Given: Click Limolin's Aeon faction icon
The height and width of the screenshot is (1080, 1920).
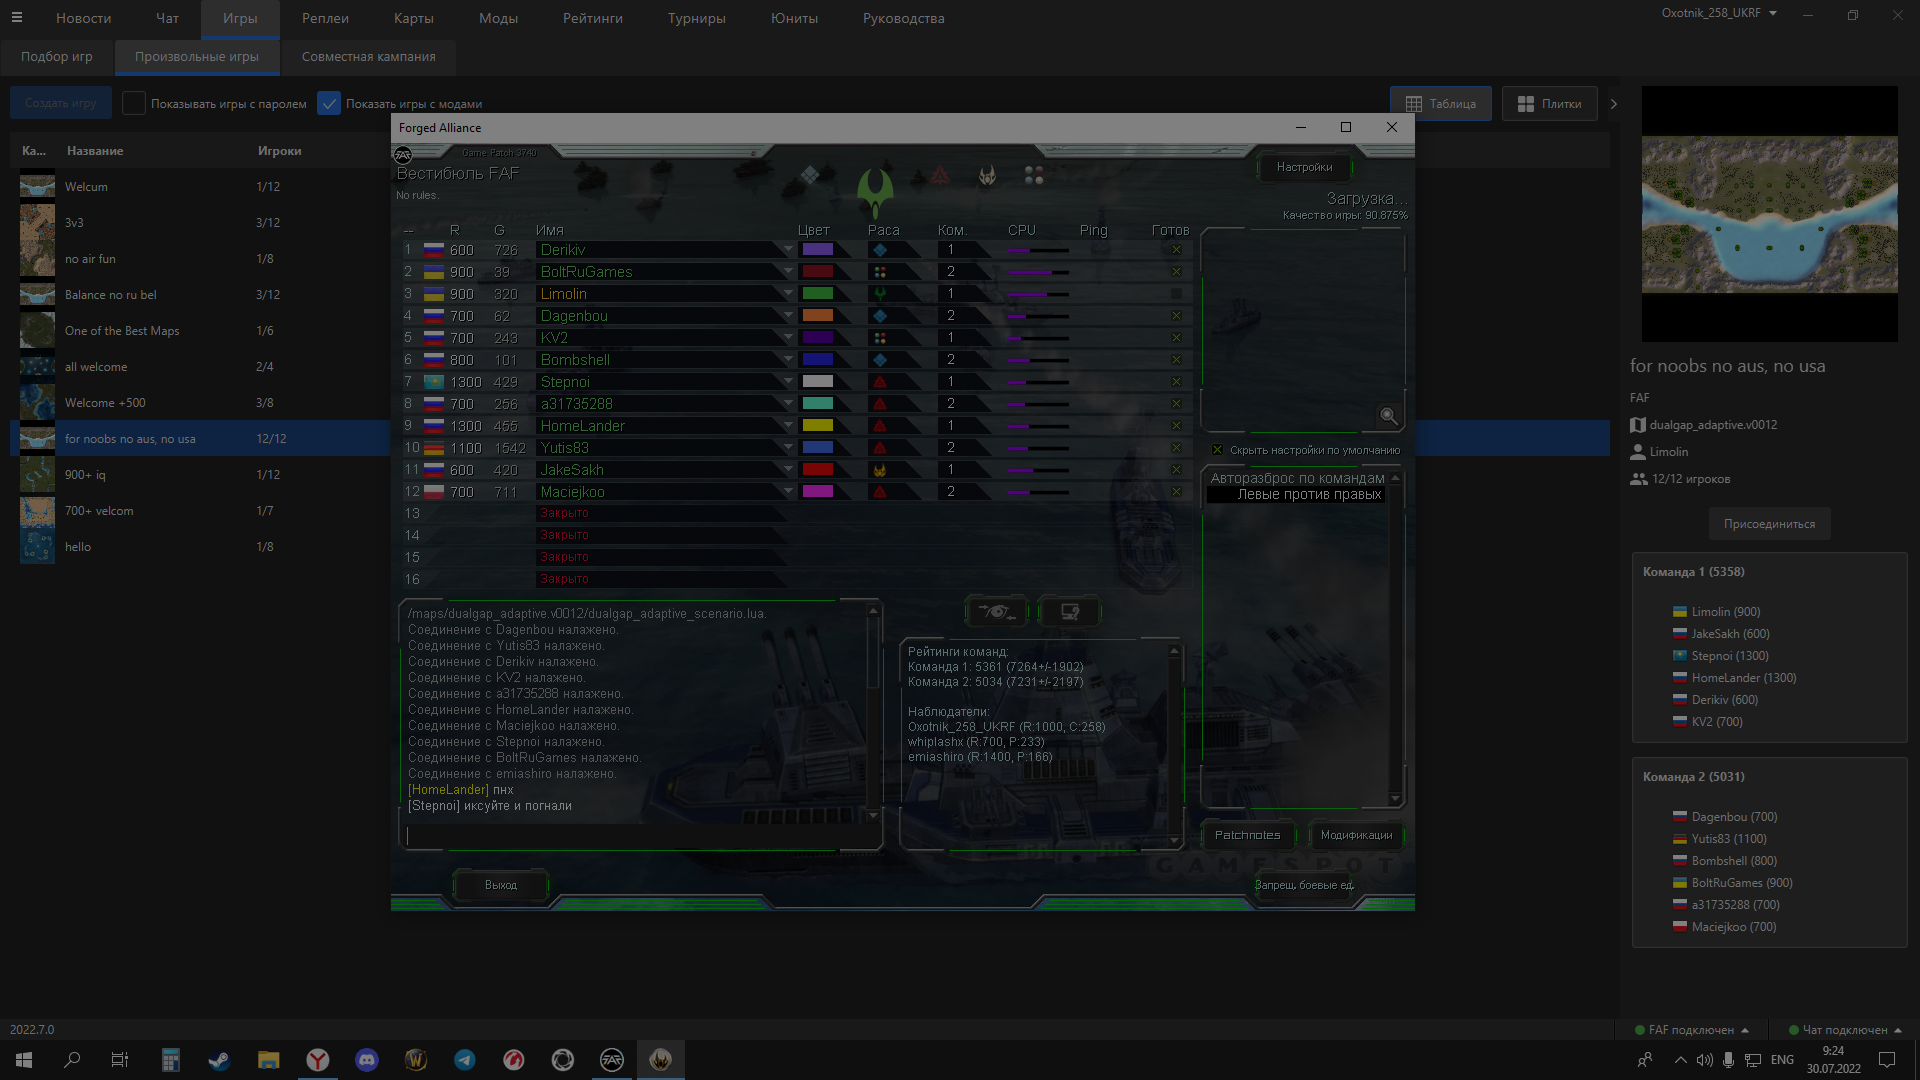Looking at the screenshot, I should coord(880,294).
